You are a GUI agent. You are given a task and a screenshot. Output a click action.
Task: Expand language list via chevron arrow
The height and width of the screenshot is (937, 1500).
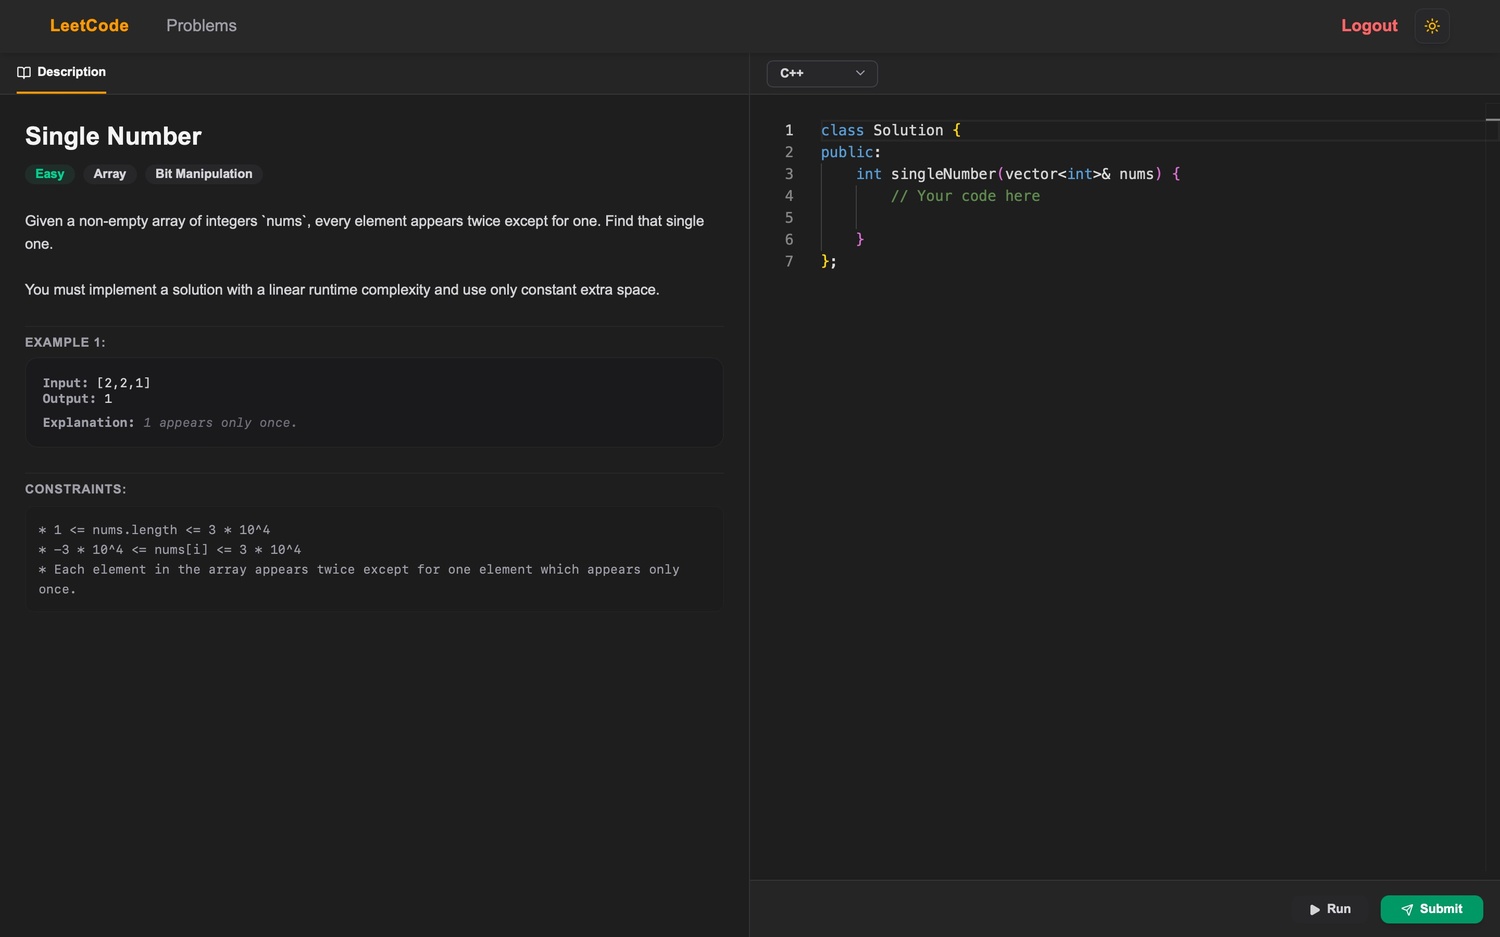click(x=860, y=73)
